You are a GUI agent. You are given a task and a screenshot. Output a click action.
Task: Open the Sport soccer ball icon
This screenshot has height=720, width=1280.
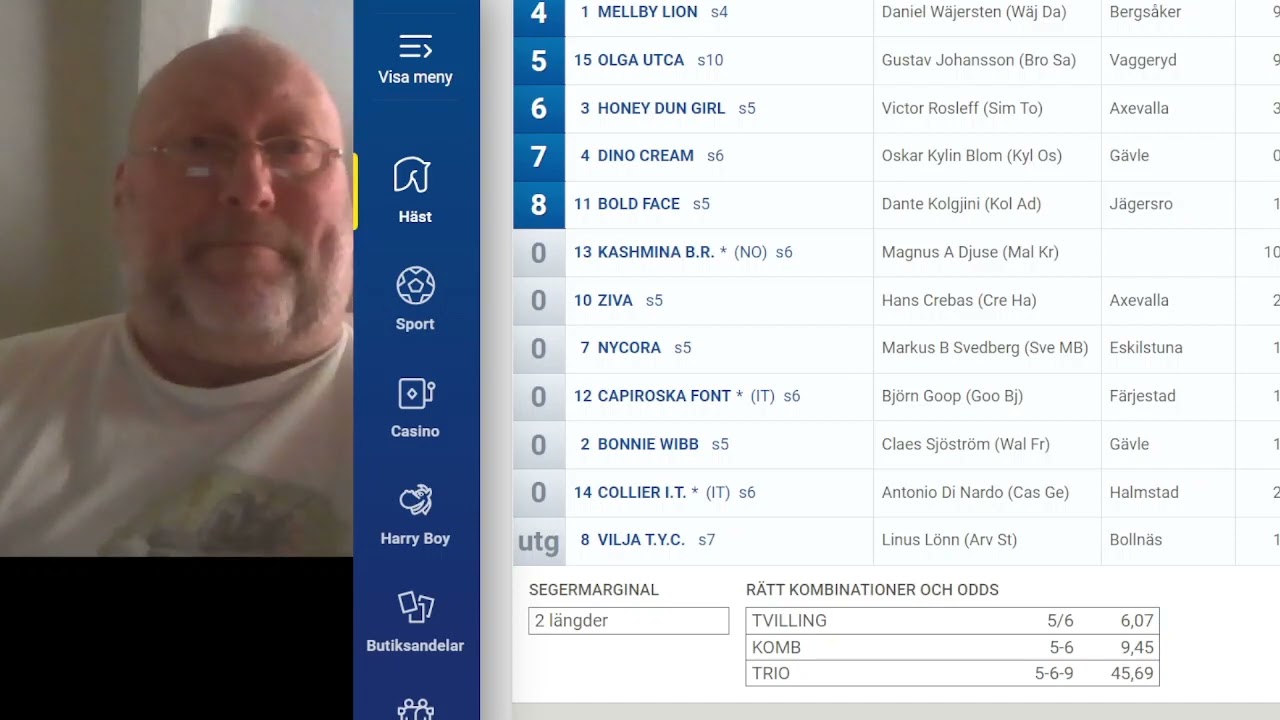415,286
